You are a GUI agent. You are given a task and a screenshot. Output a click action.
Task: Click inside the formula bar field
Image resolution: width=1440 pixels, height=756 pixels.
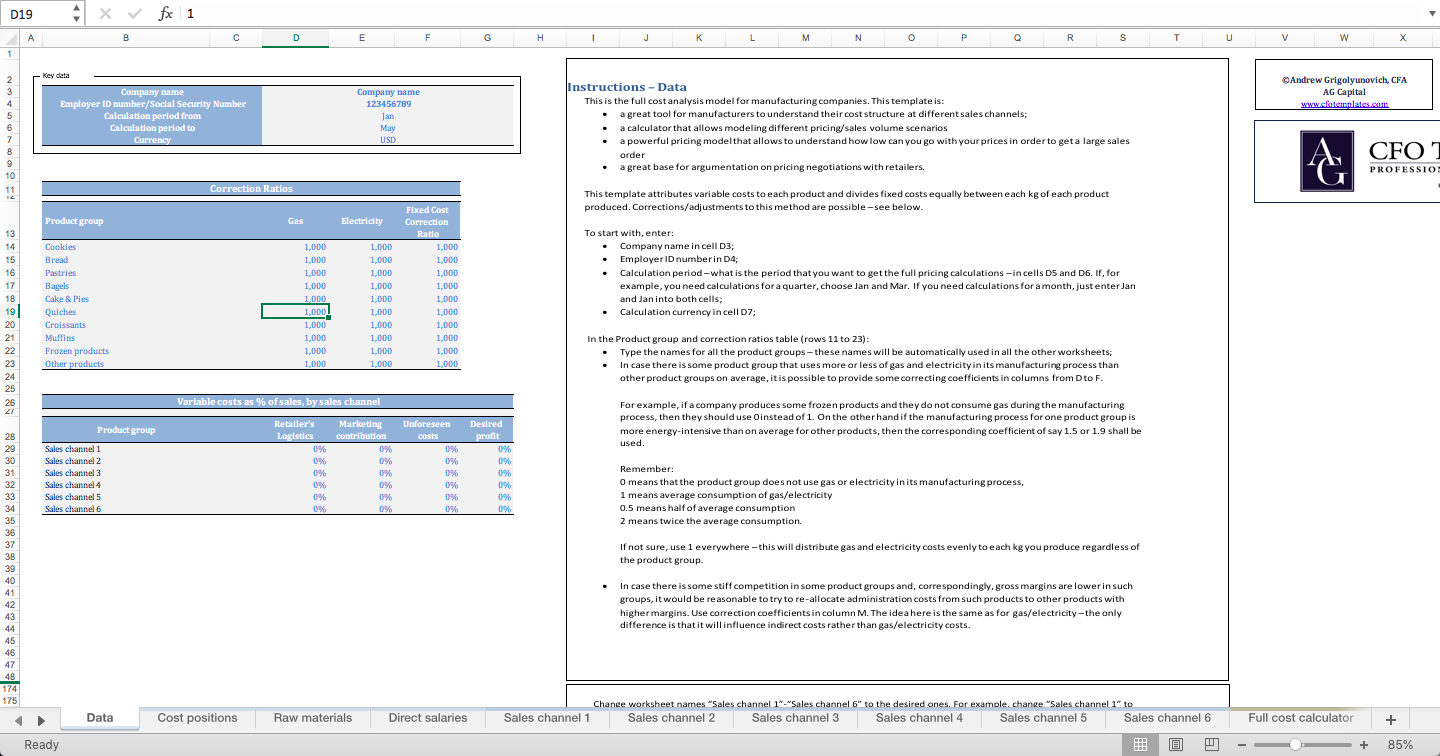pyautogui.click(x=800, y=13)
